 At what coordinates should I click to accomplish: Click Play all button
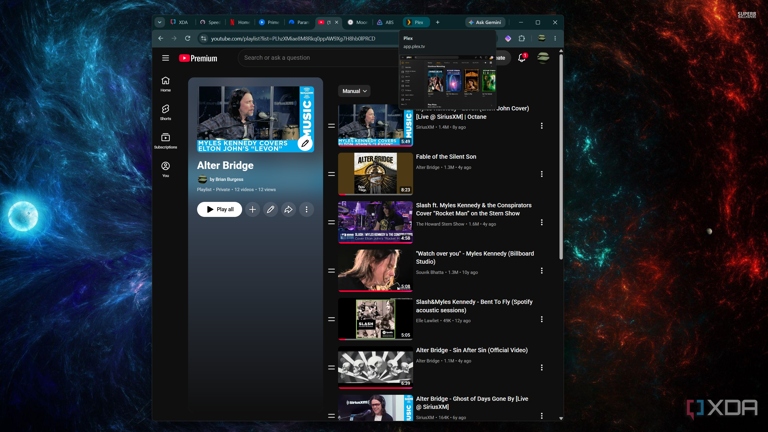click(219, 209)
